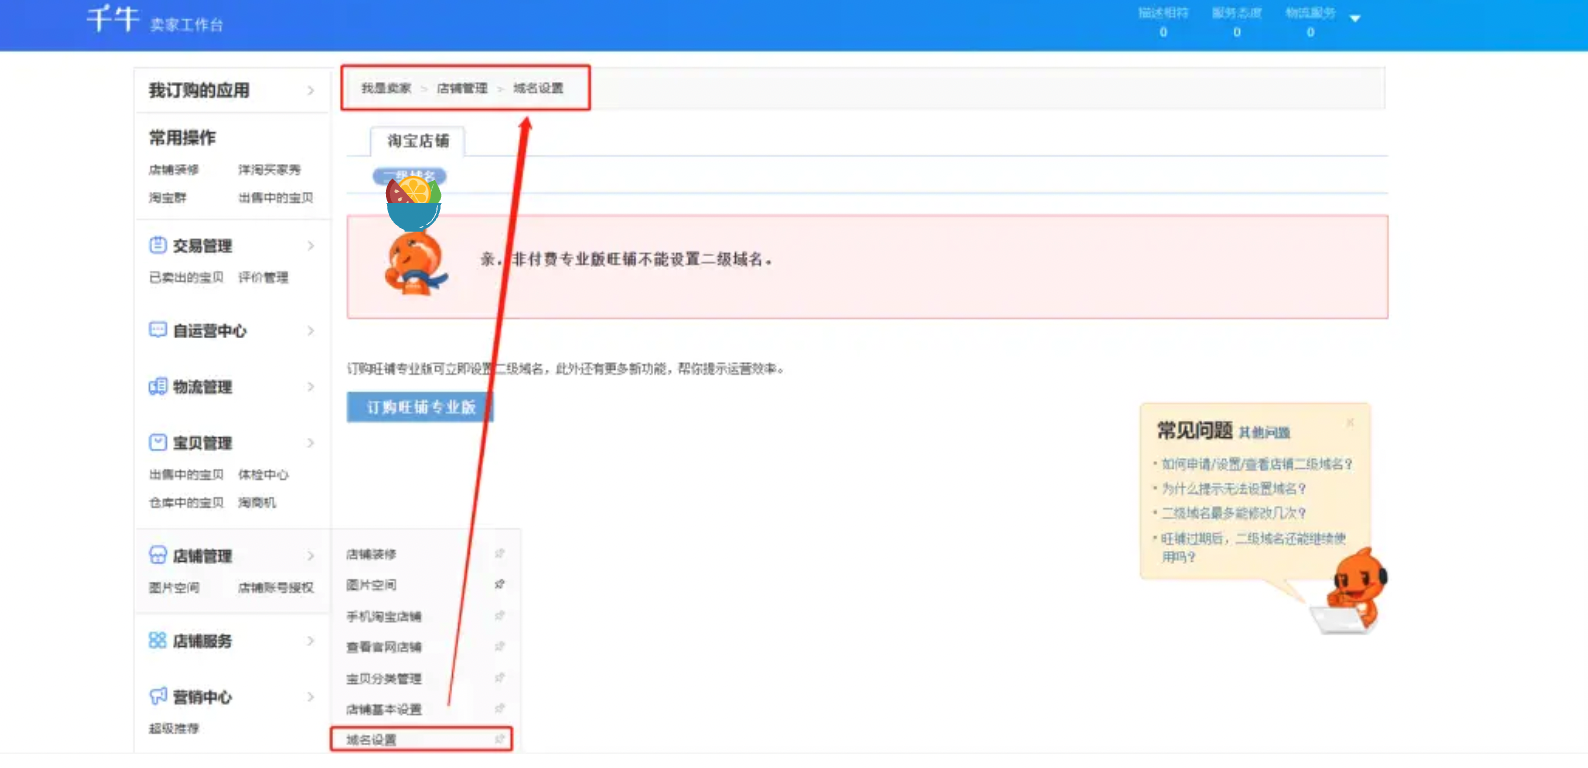Close the 常见问题 popup
Screen dimensions: 1588x768
click(1350, 422)
